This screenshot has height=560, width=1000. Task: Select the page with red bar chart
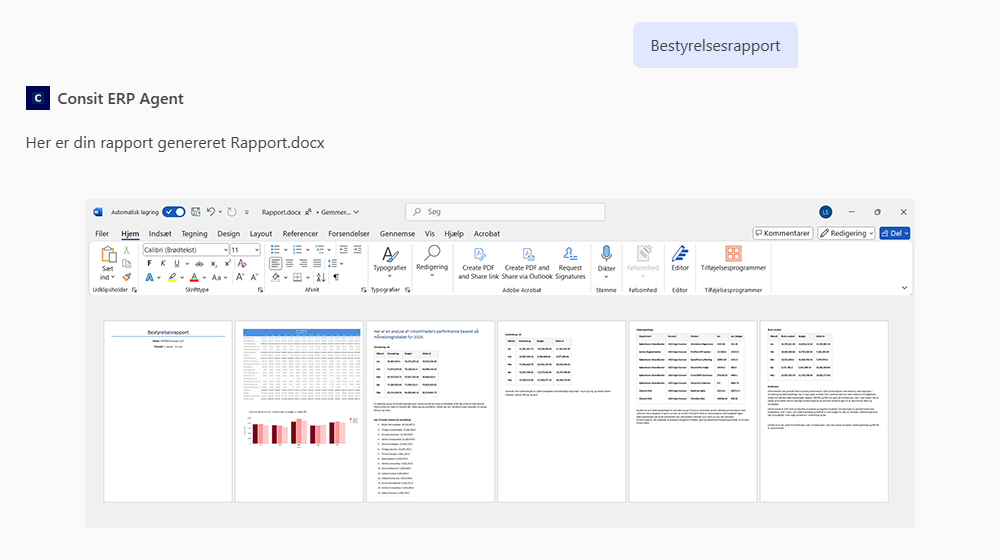pos(299,411)
